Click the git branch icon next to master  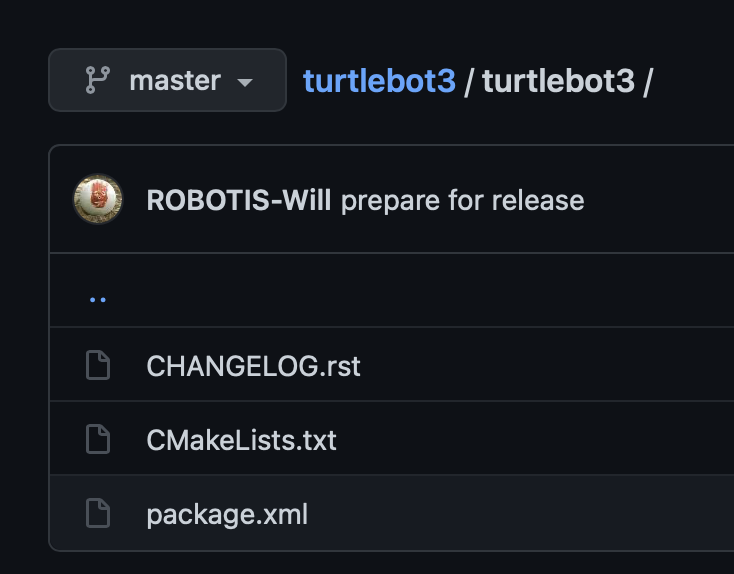click(98, 80)
